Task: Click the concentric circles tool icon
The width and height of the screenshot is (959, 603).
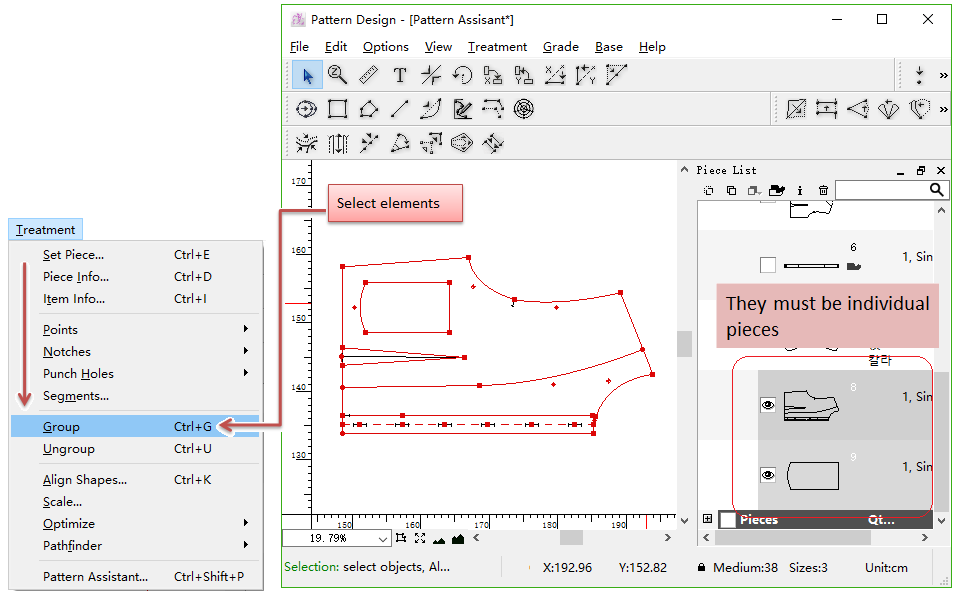Action: pyautogui.click(x=524, y=109)
